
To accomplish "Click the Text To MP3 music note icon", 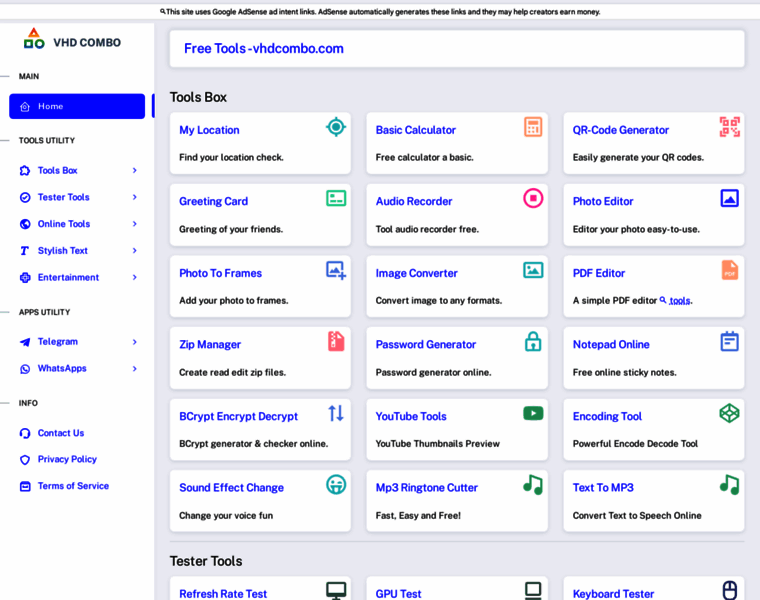I will [x=729, y=485].
